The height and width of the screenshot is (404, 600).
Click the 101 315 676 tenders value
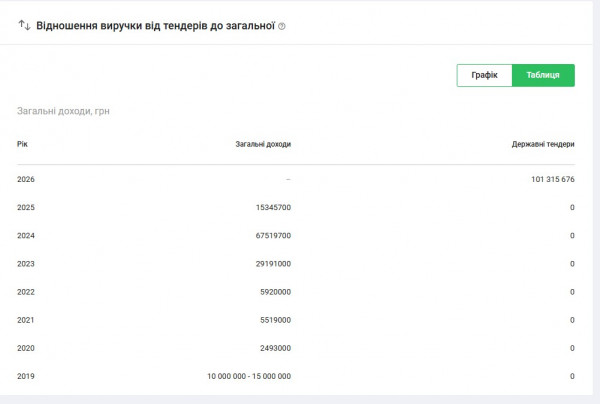pyautogui.click(x=553, y=179)
